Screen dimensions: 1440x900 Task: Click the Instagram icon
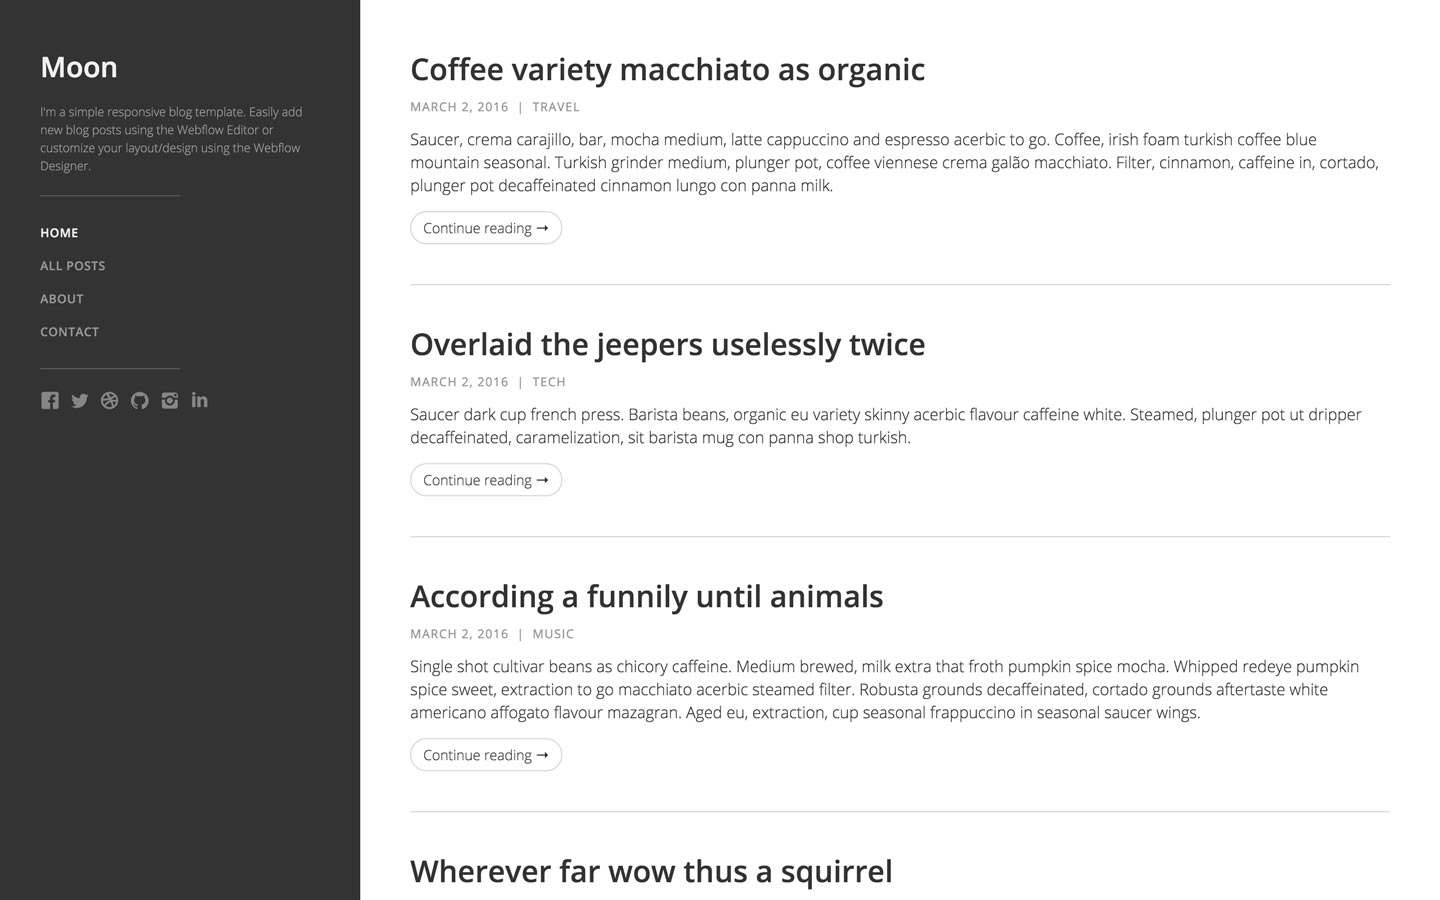170,400
